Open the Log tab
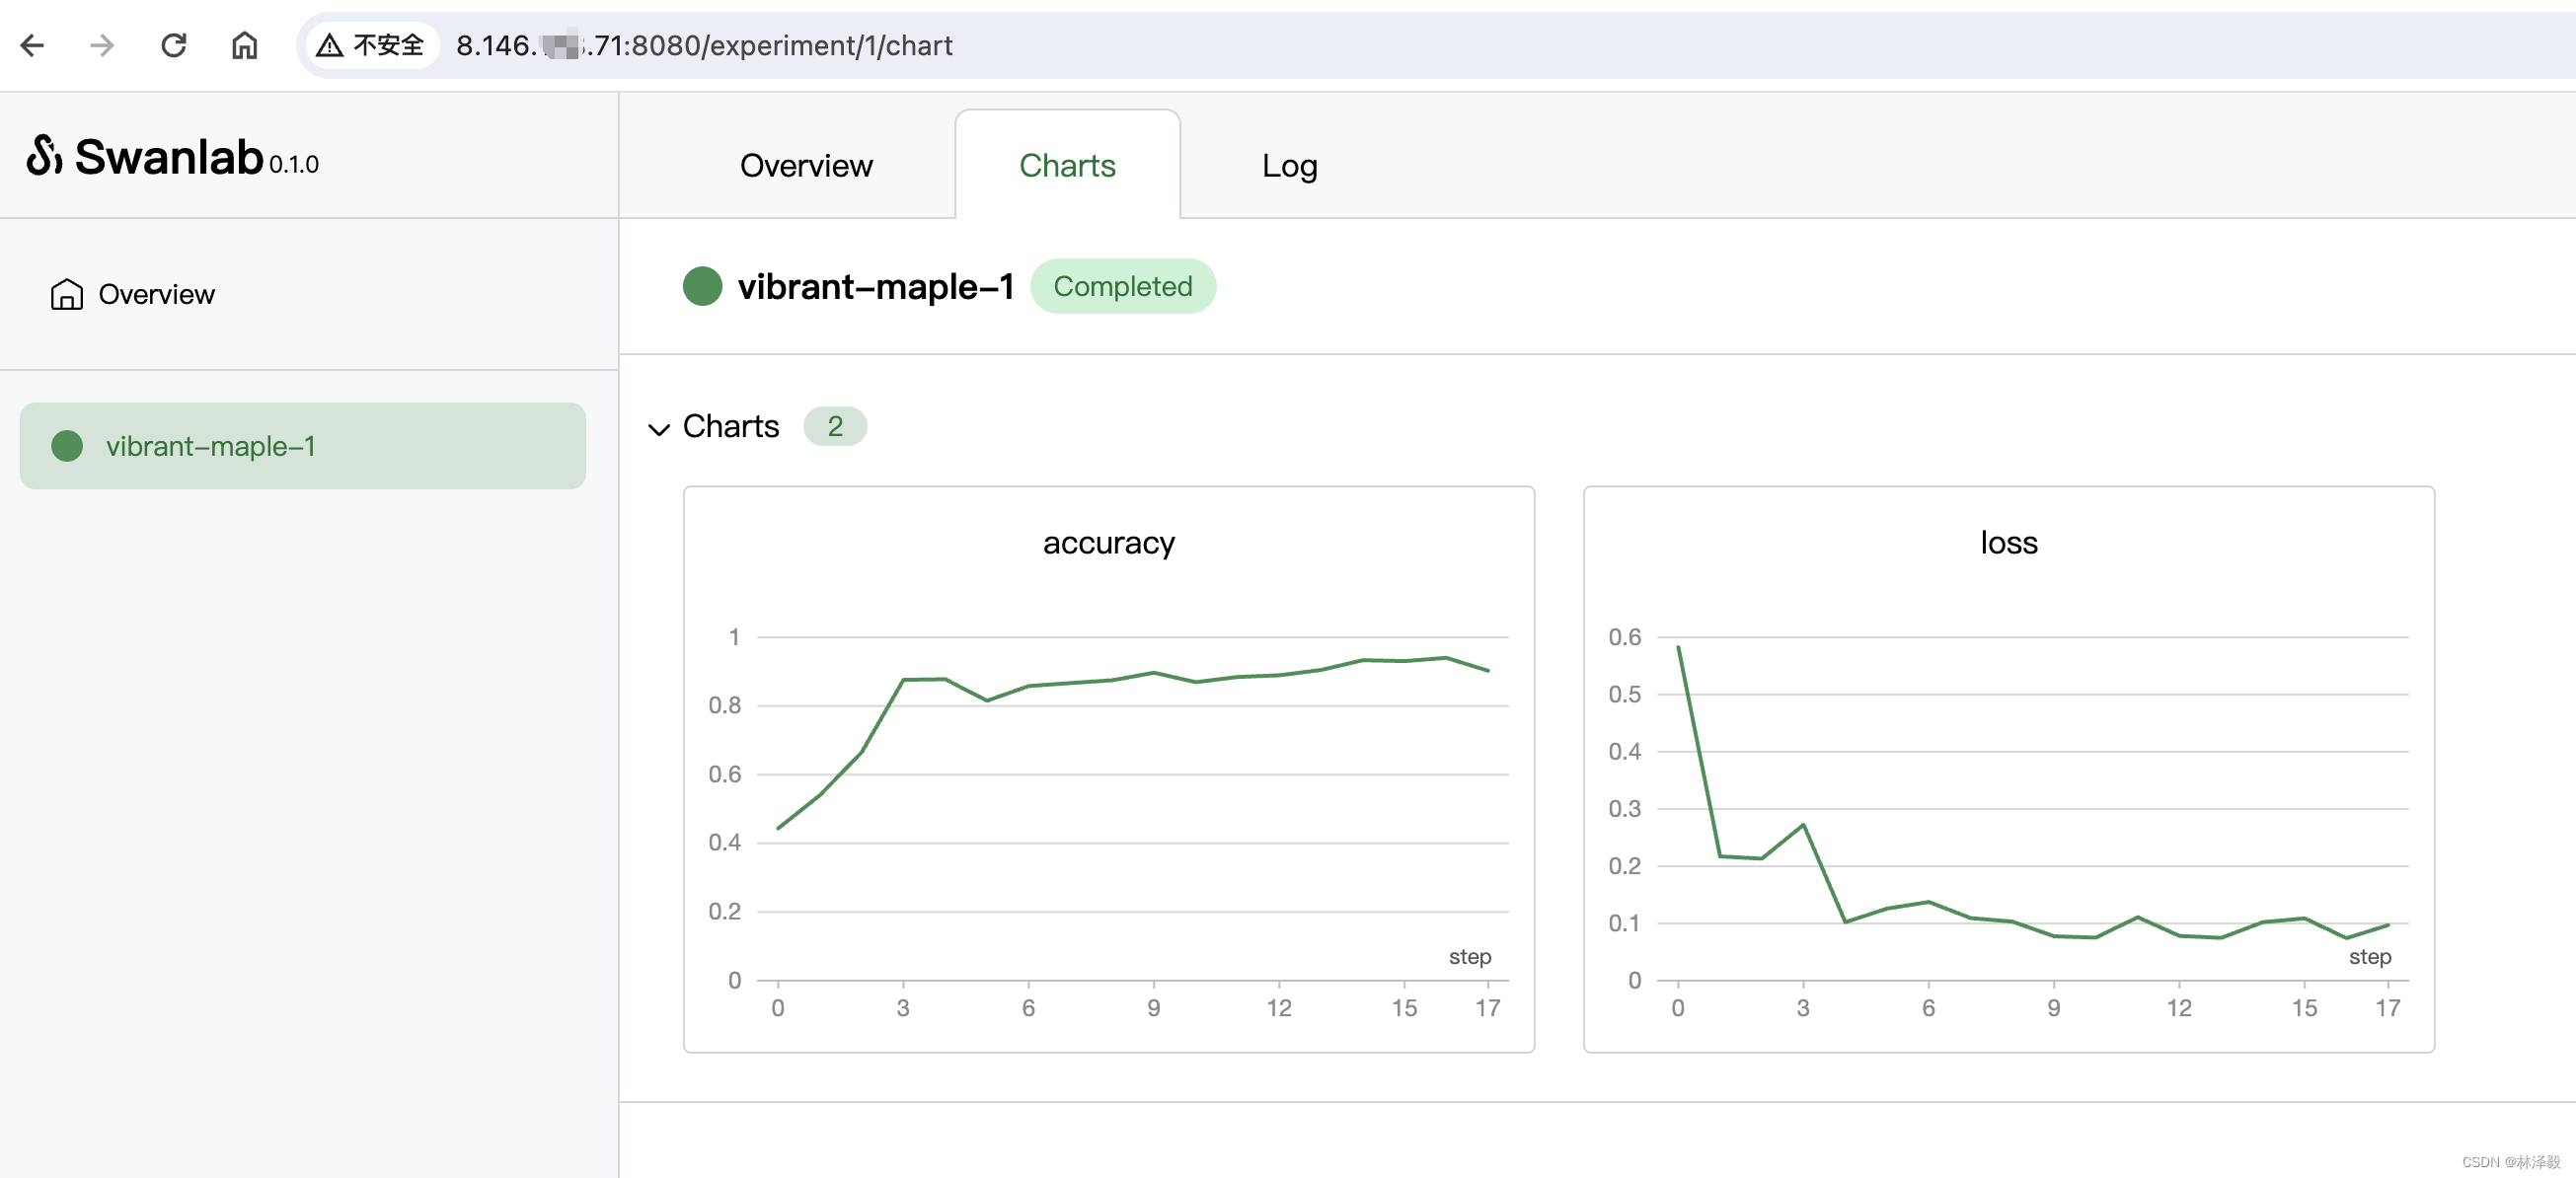Image resolution: width=2576 pixels, height=1178 pixels. coord(1289,165)
